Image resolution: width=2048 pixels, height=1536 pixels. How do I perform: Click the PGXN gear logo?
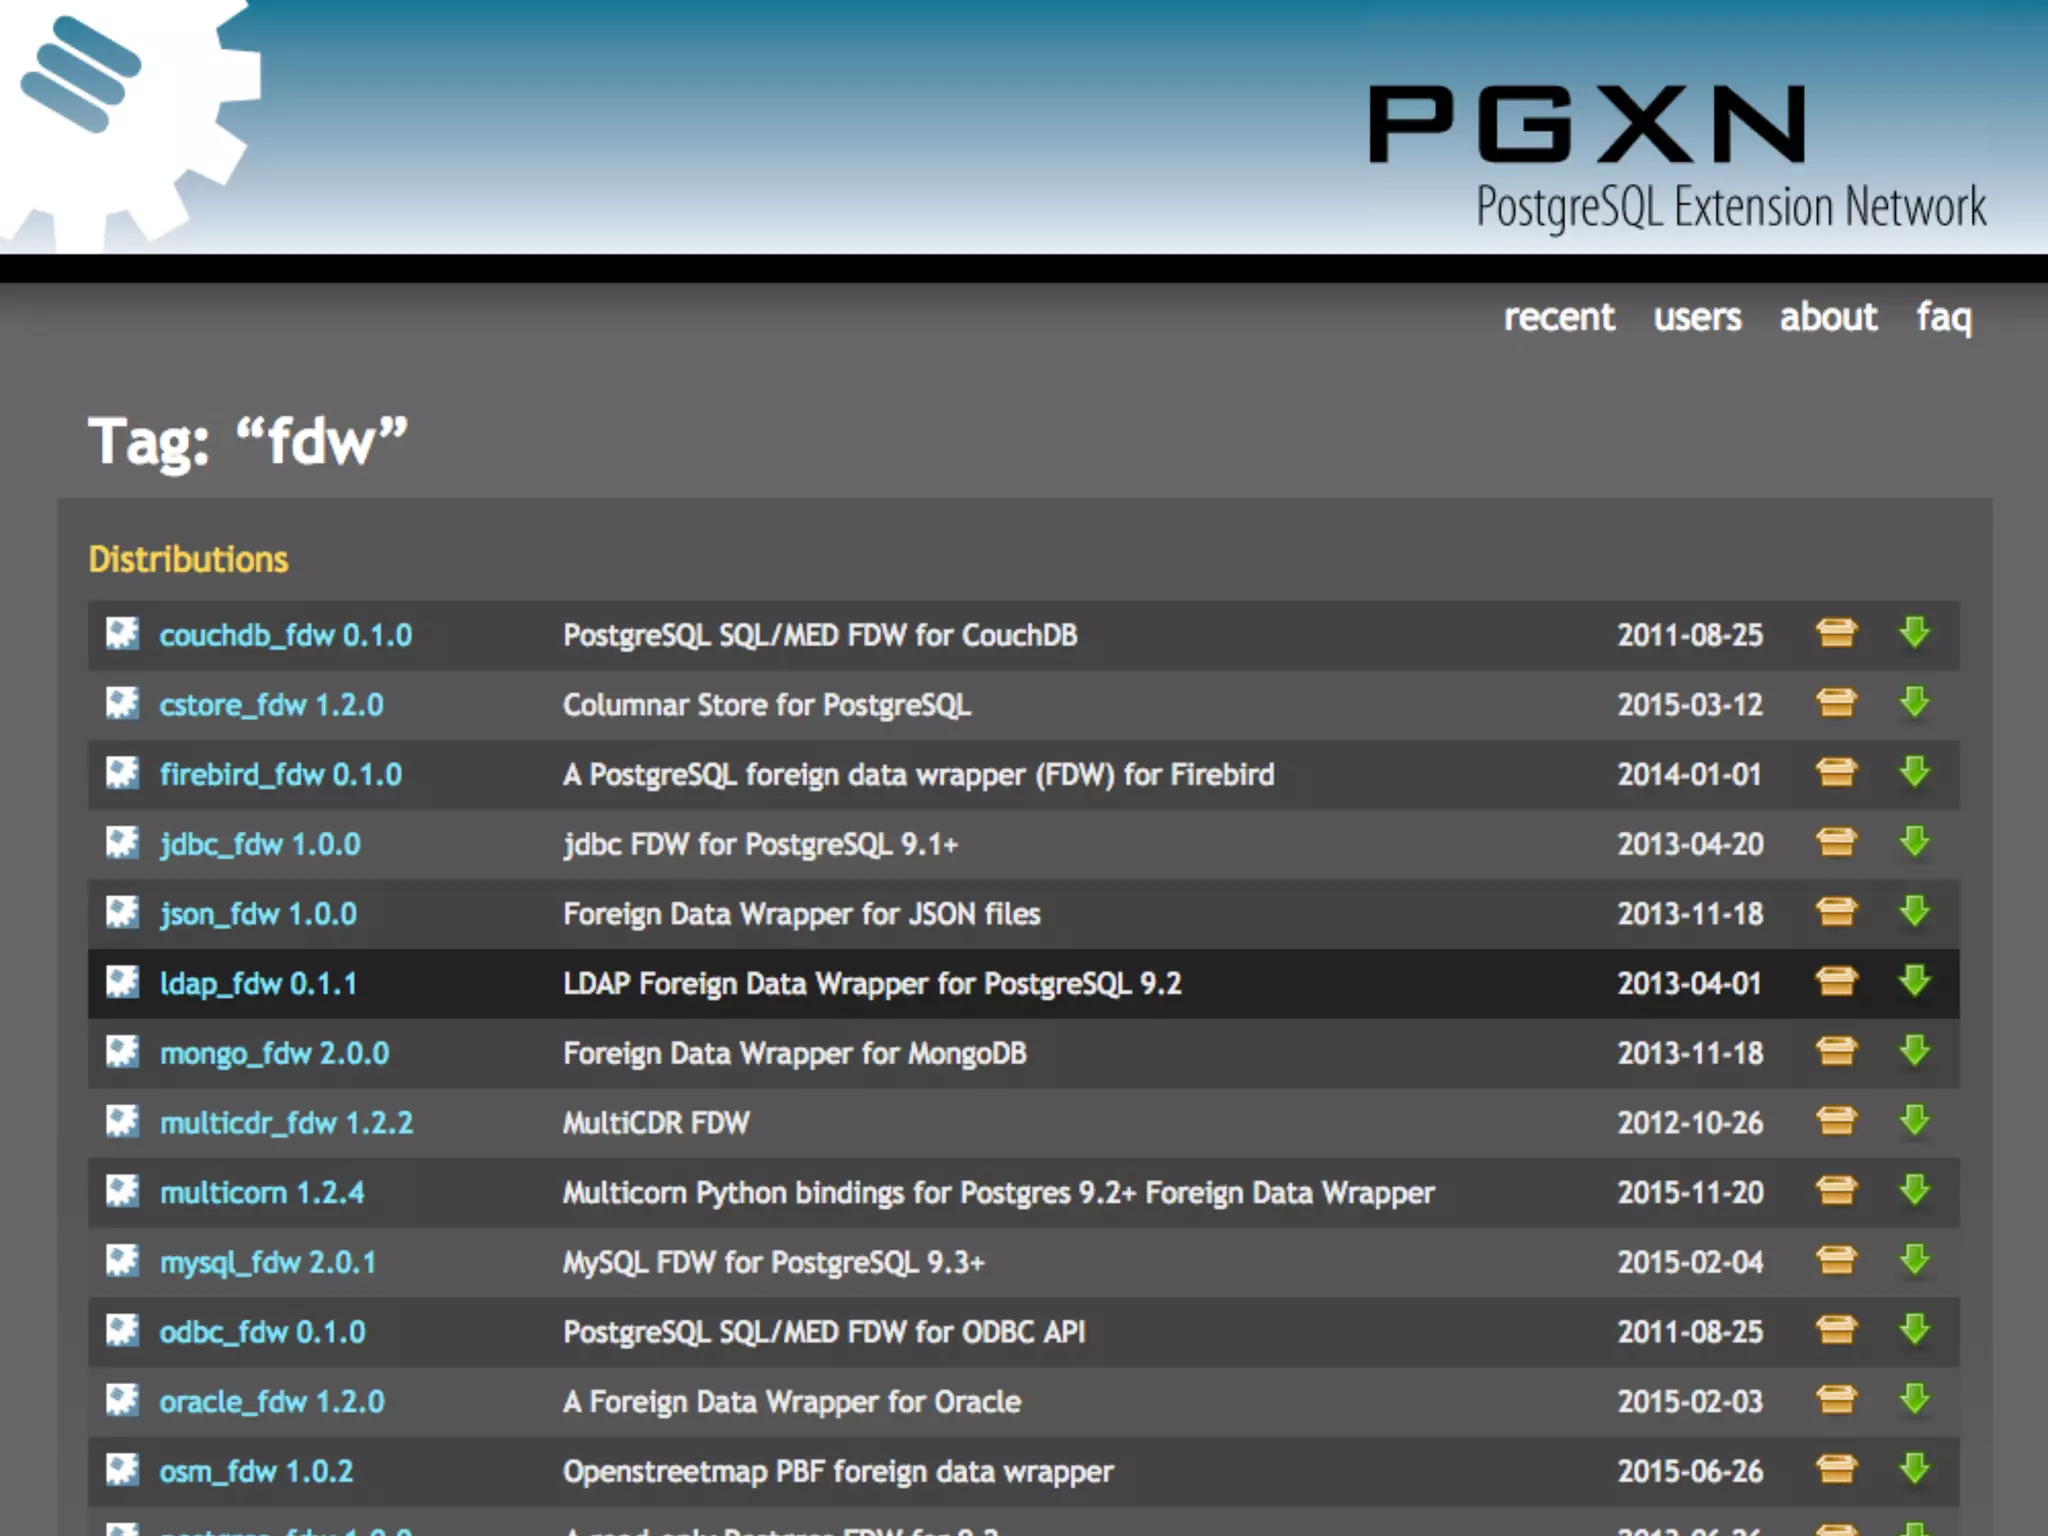coord(120,120)
